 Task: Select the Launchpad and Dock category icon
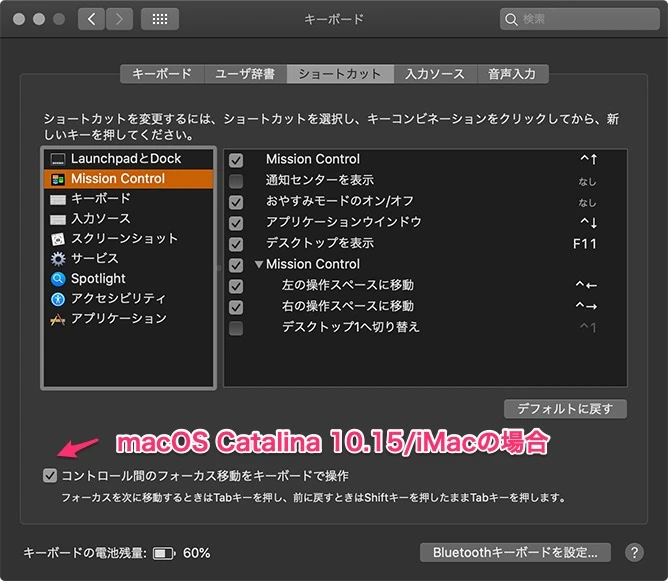(57, 159)
